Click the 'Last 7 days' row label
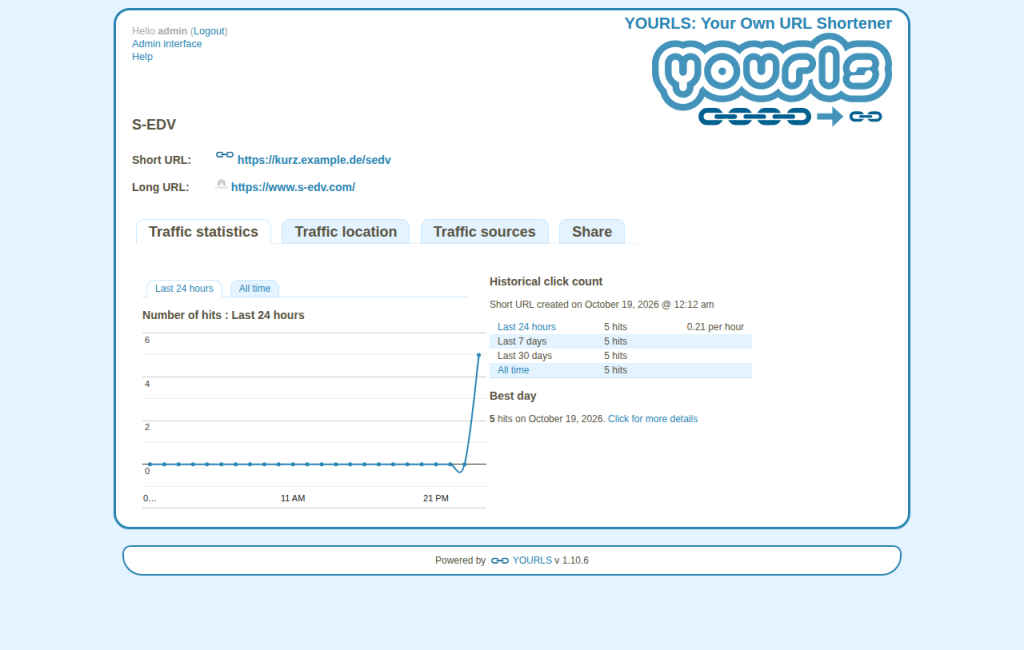The height and width of the screenshot is (650, 1024). coord(522,341)
